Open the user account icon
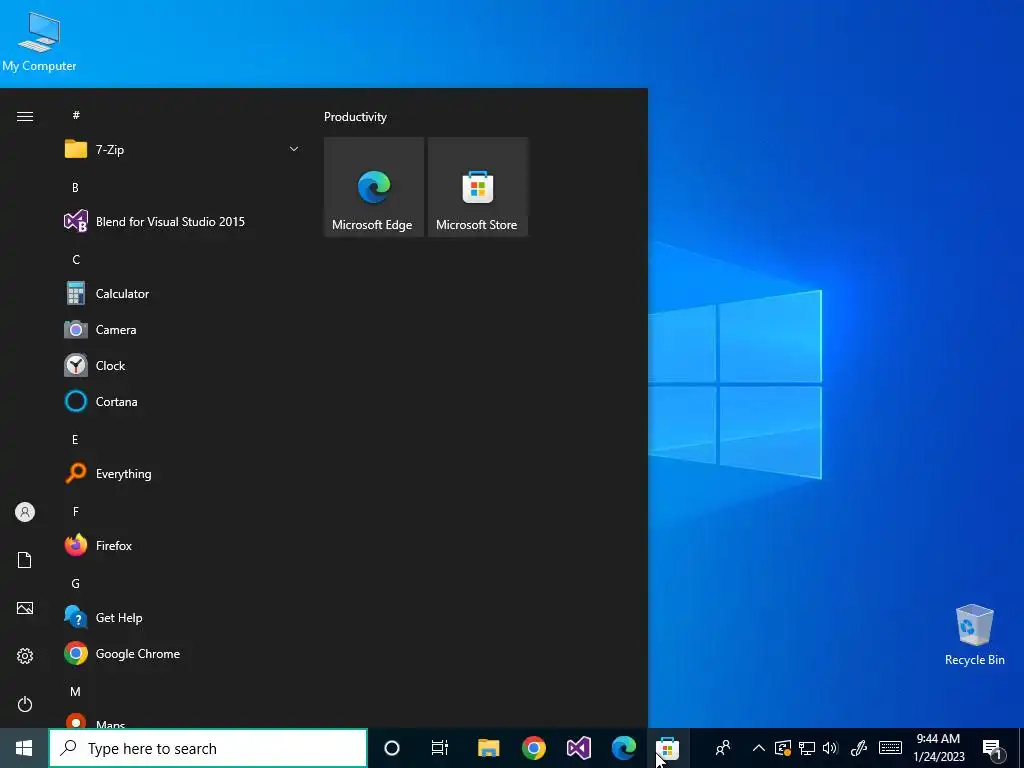The height and width of the screenshot is (768, 1024). (25, 512)
